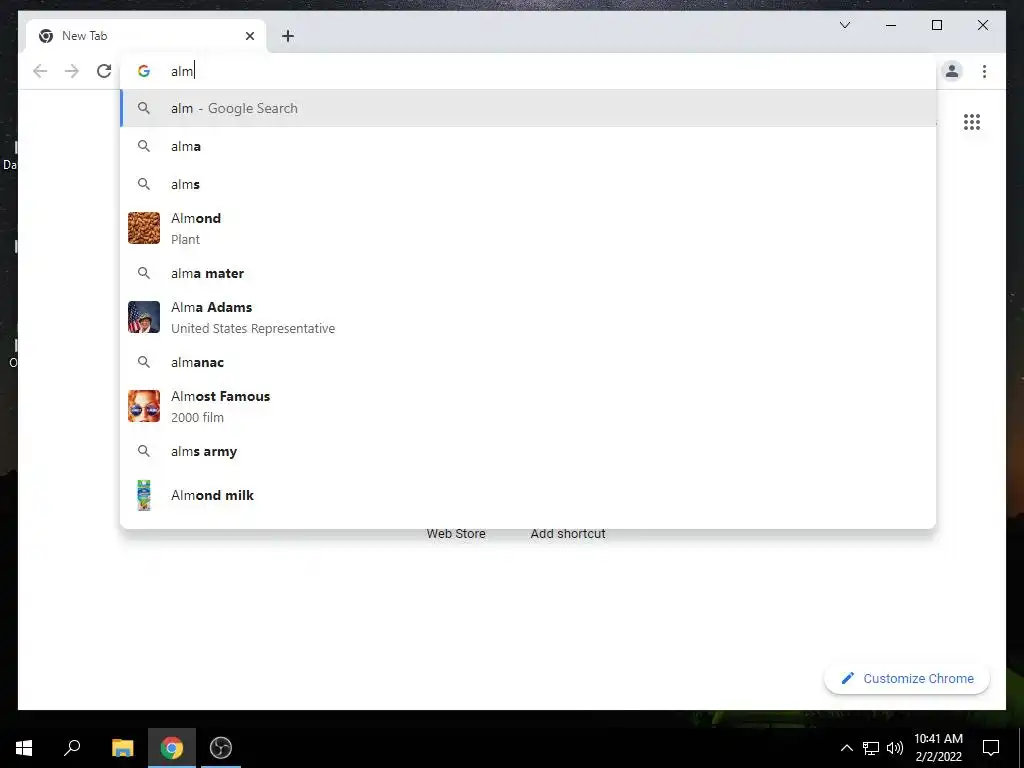Click the Google logo in the address bar
The image size is (1024, 768).
[x=144, y=71]
